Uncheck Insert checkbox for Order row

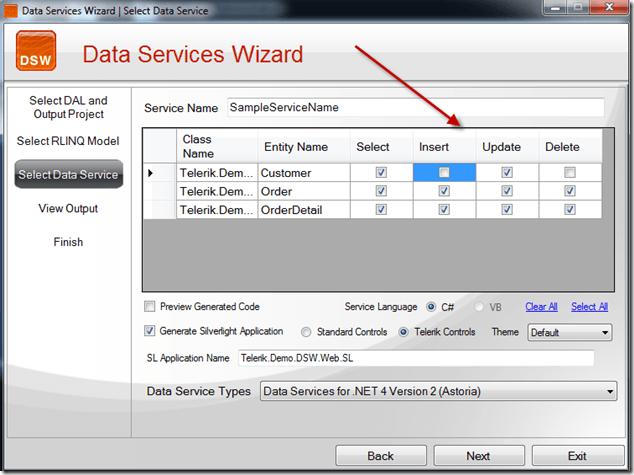click(444, 191)
